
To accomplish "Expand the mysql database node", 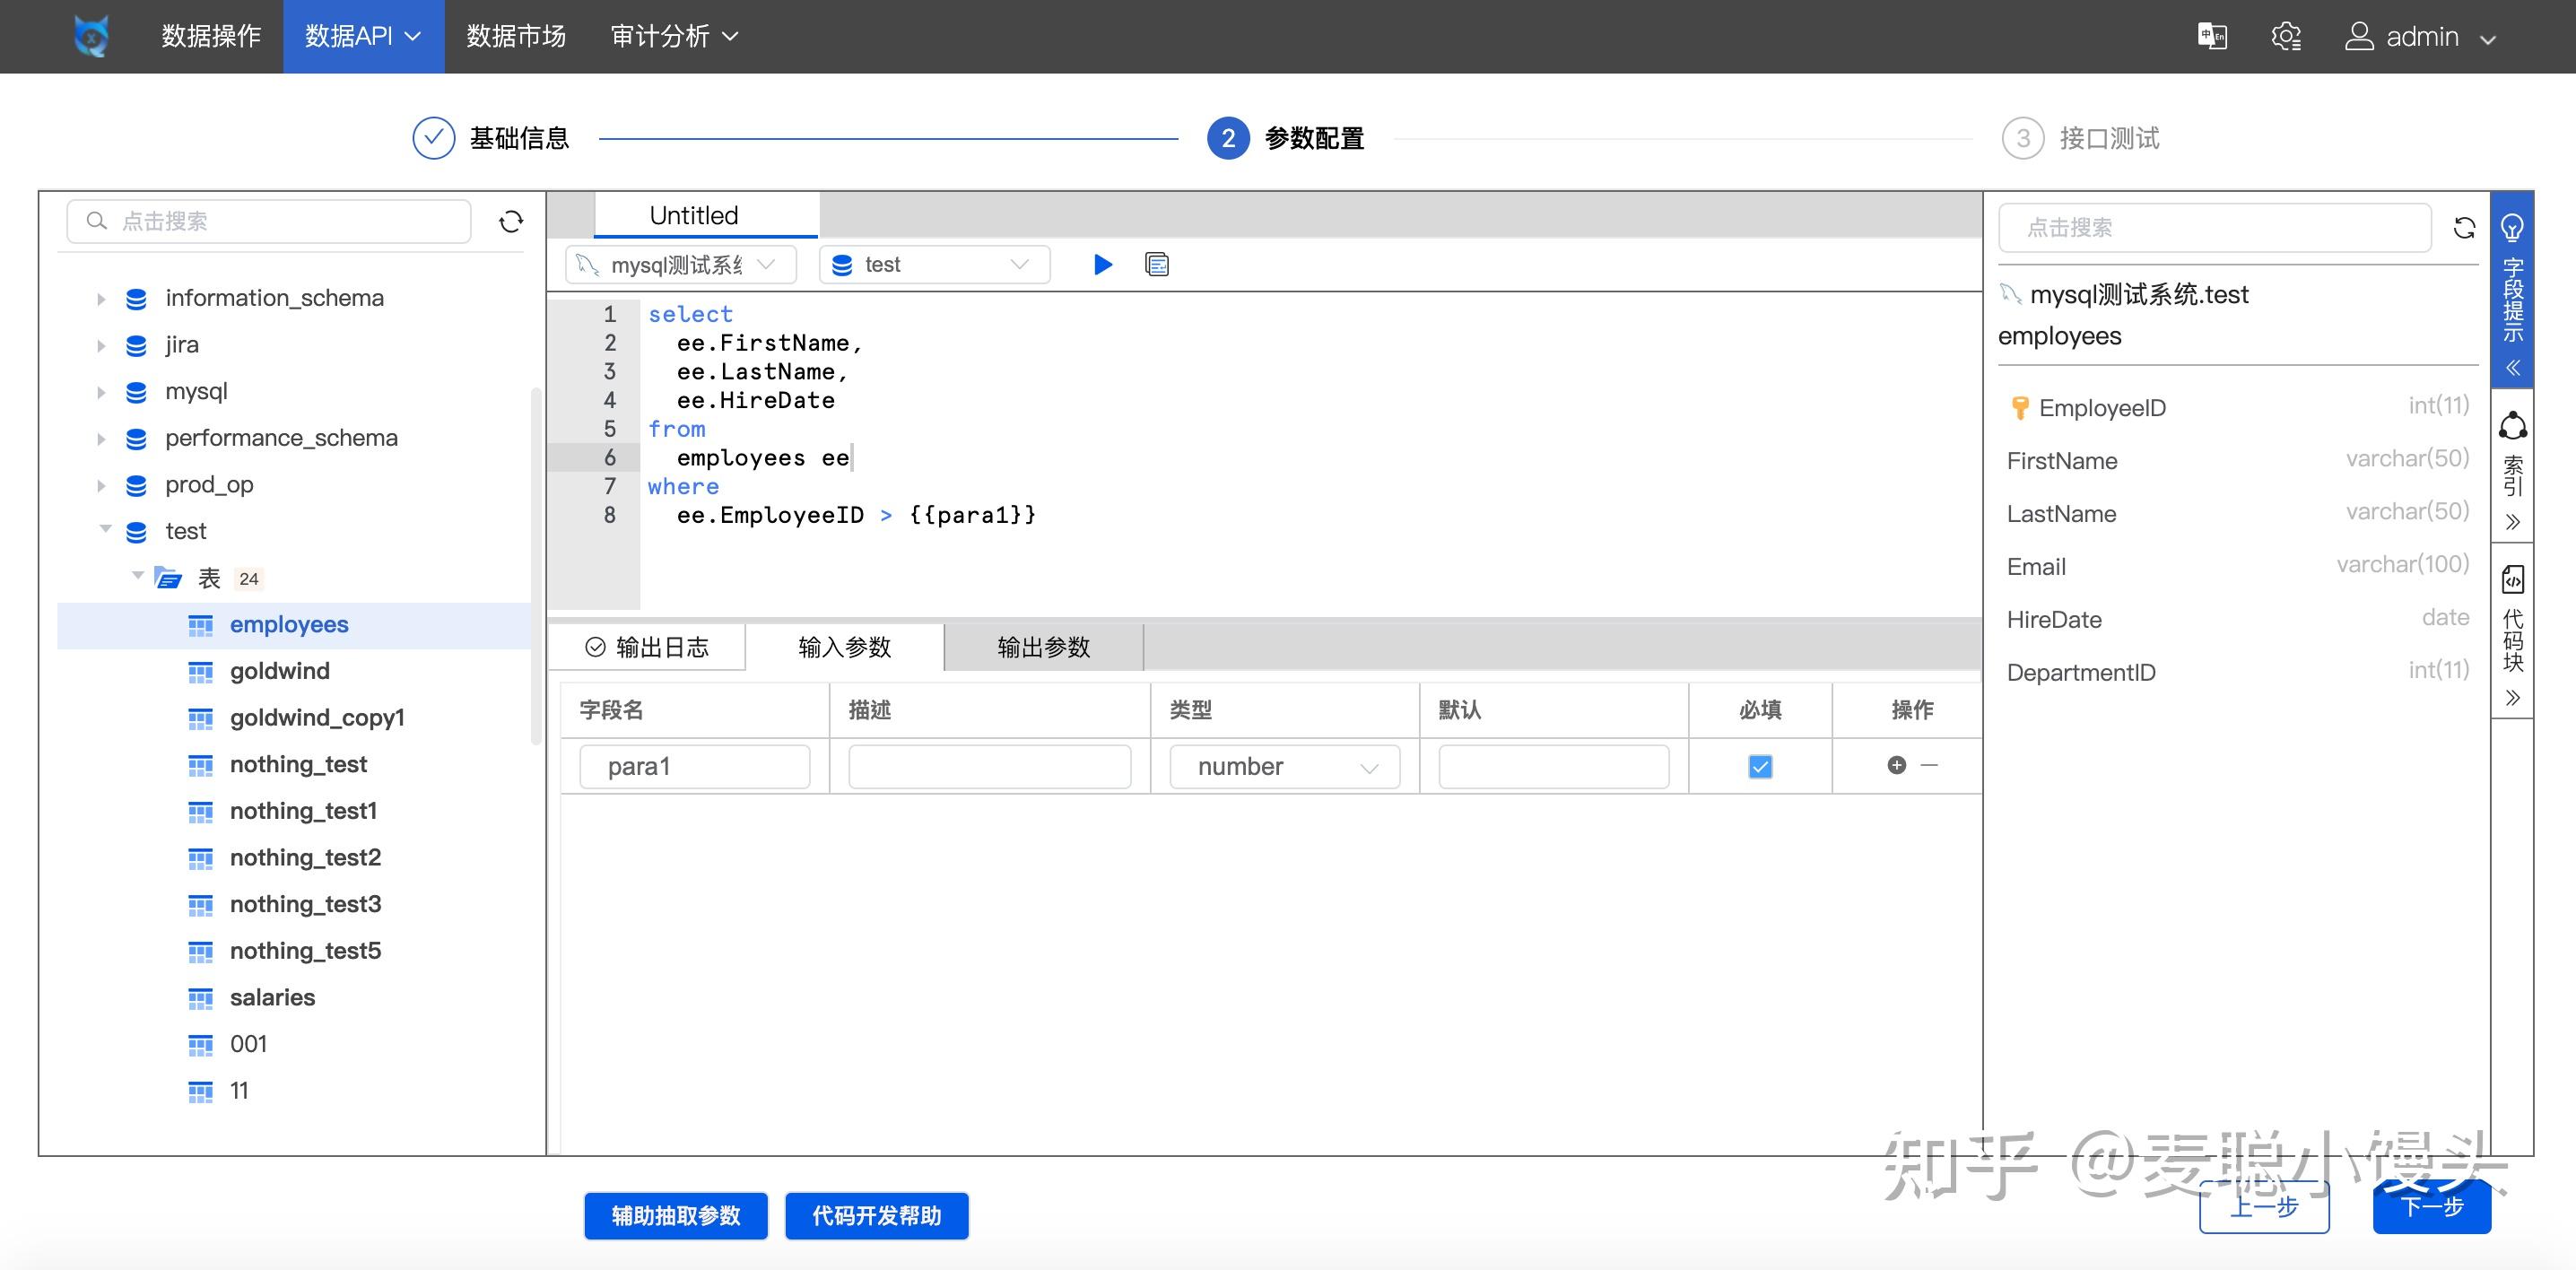I will [x=101, y=391].
